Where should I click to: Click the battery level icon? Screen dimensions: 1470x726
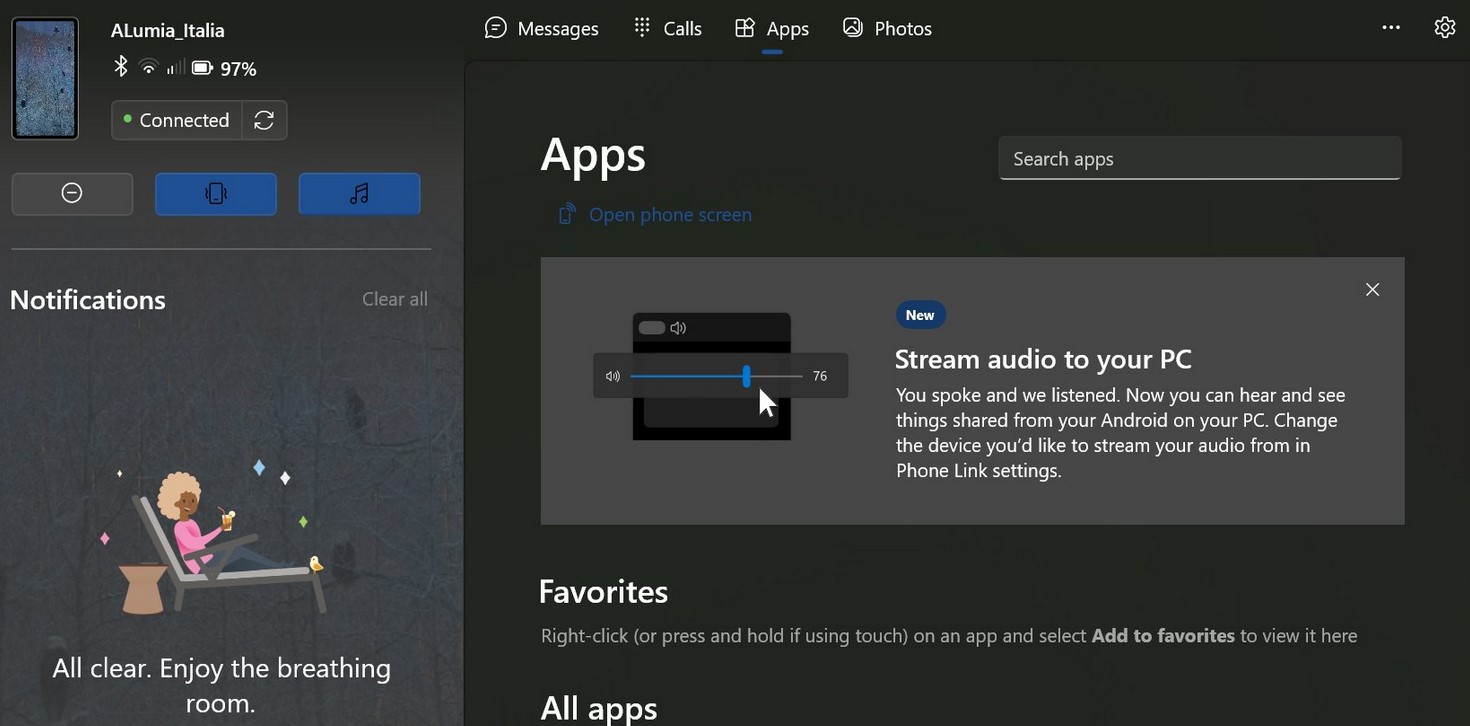202,68
